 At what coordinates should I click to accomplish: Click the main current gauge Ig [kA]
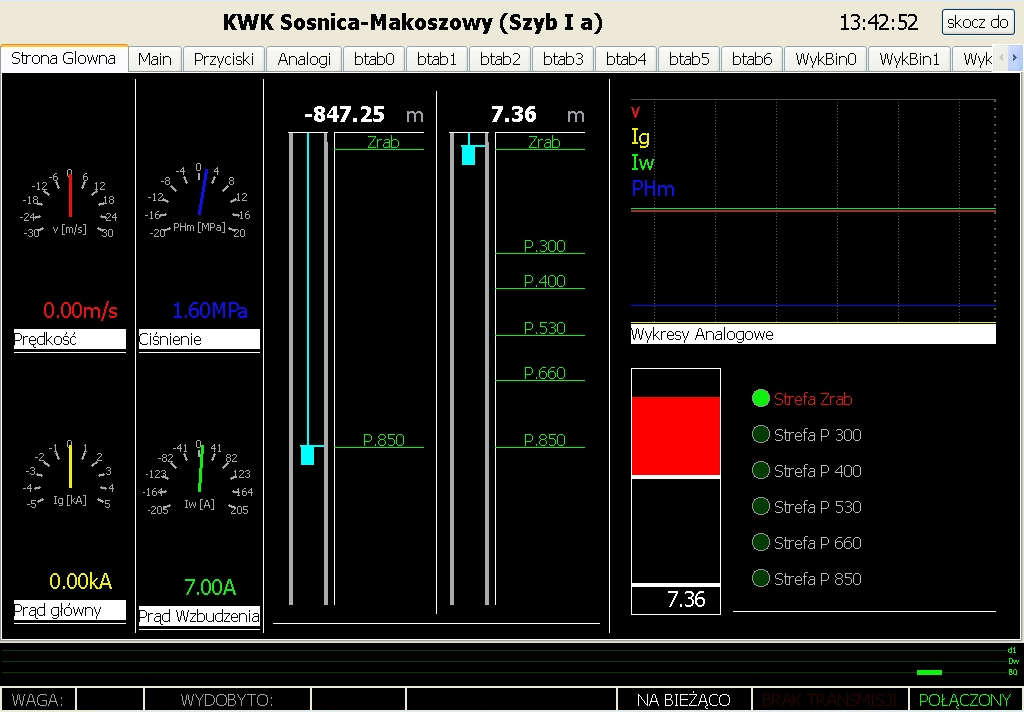pyautogui.click(x=69, y=474)
